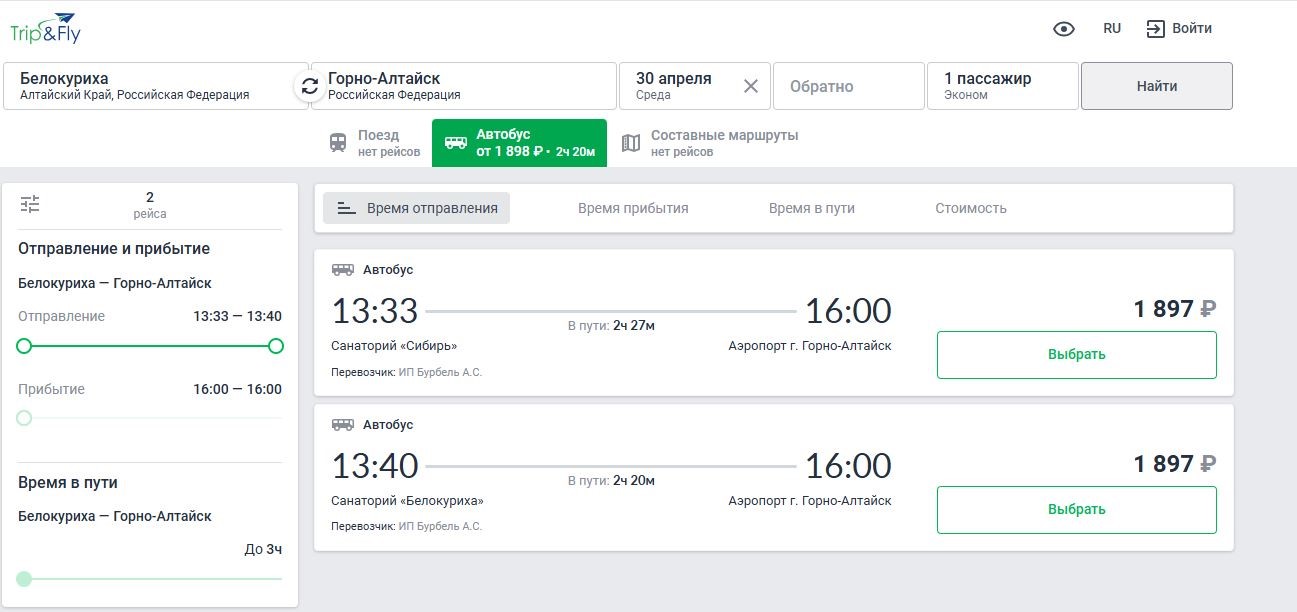The width and height of the screenshot is (1297, 612).
Task: Click the bus icon on second trip
Action: tap(343, 425)
